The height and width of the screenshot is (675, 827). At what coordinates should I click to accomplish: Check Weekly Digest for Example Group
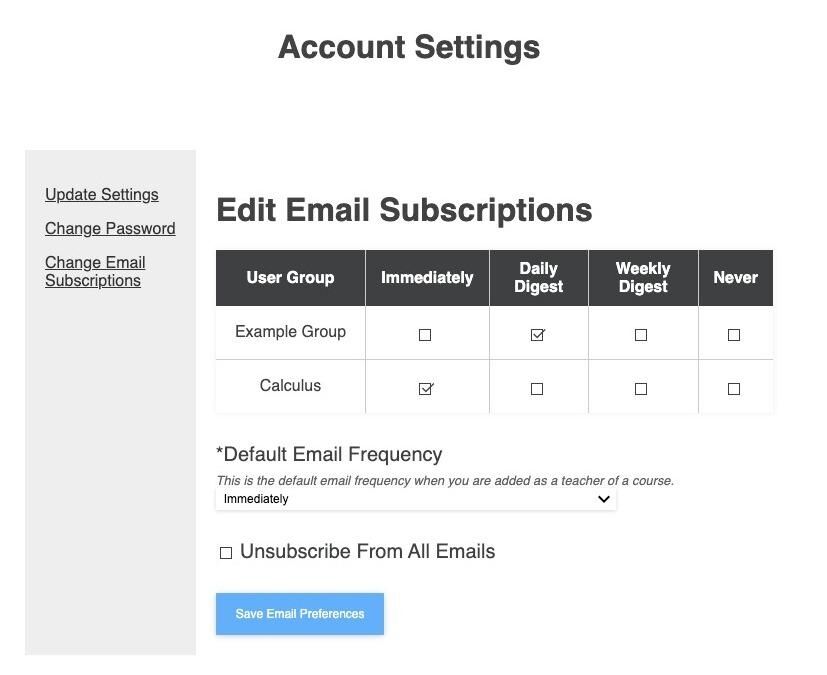point(641,335)
